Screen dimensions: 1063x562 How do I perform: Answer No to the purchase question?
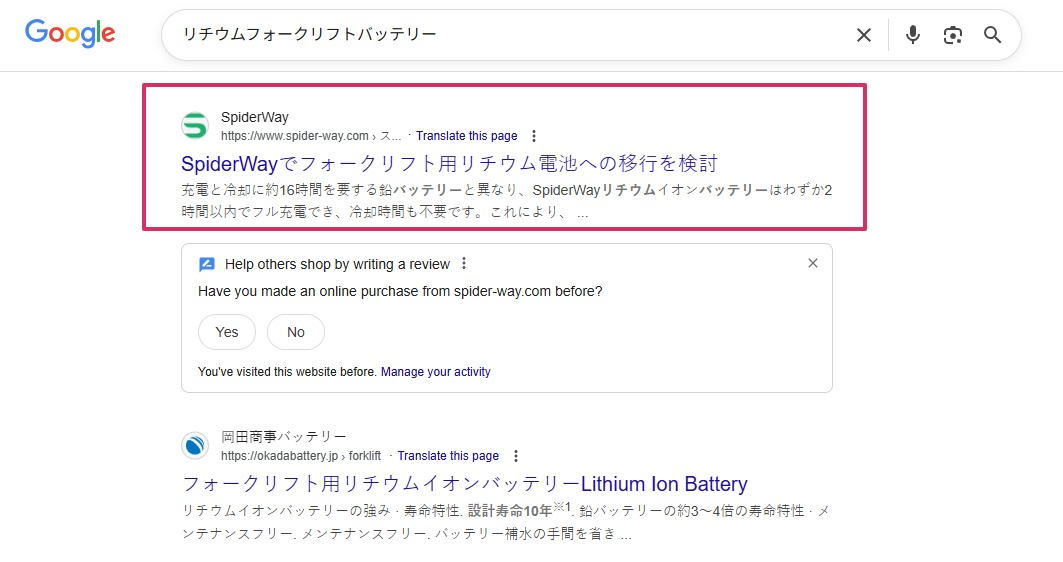point(296,332)
